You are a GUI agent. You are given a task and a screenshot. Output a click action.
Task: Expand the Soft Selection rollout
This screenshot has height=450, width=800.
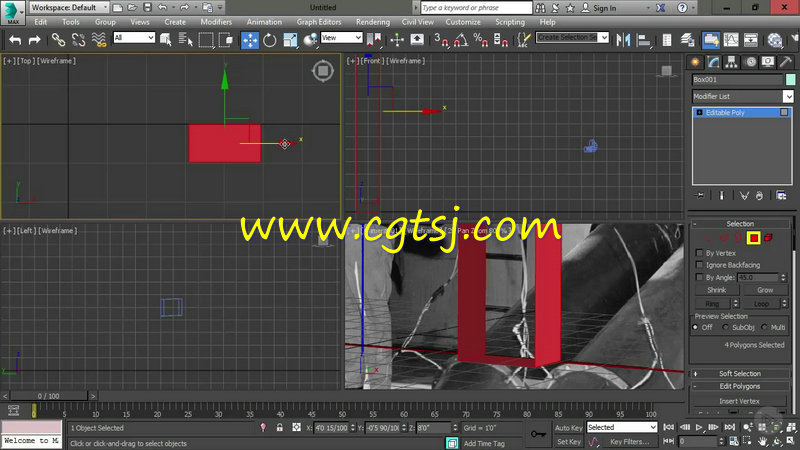(740, 373)
